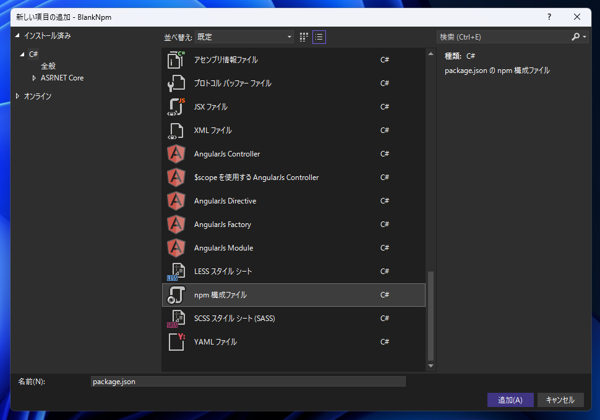Select 'LESS スタイル シート' text
The height and width of the screenshot is (420, 600).
(223, 272)
